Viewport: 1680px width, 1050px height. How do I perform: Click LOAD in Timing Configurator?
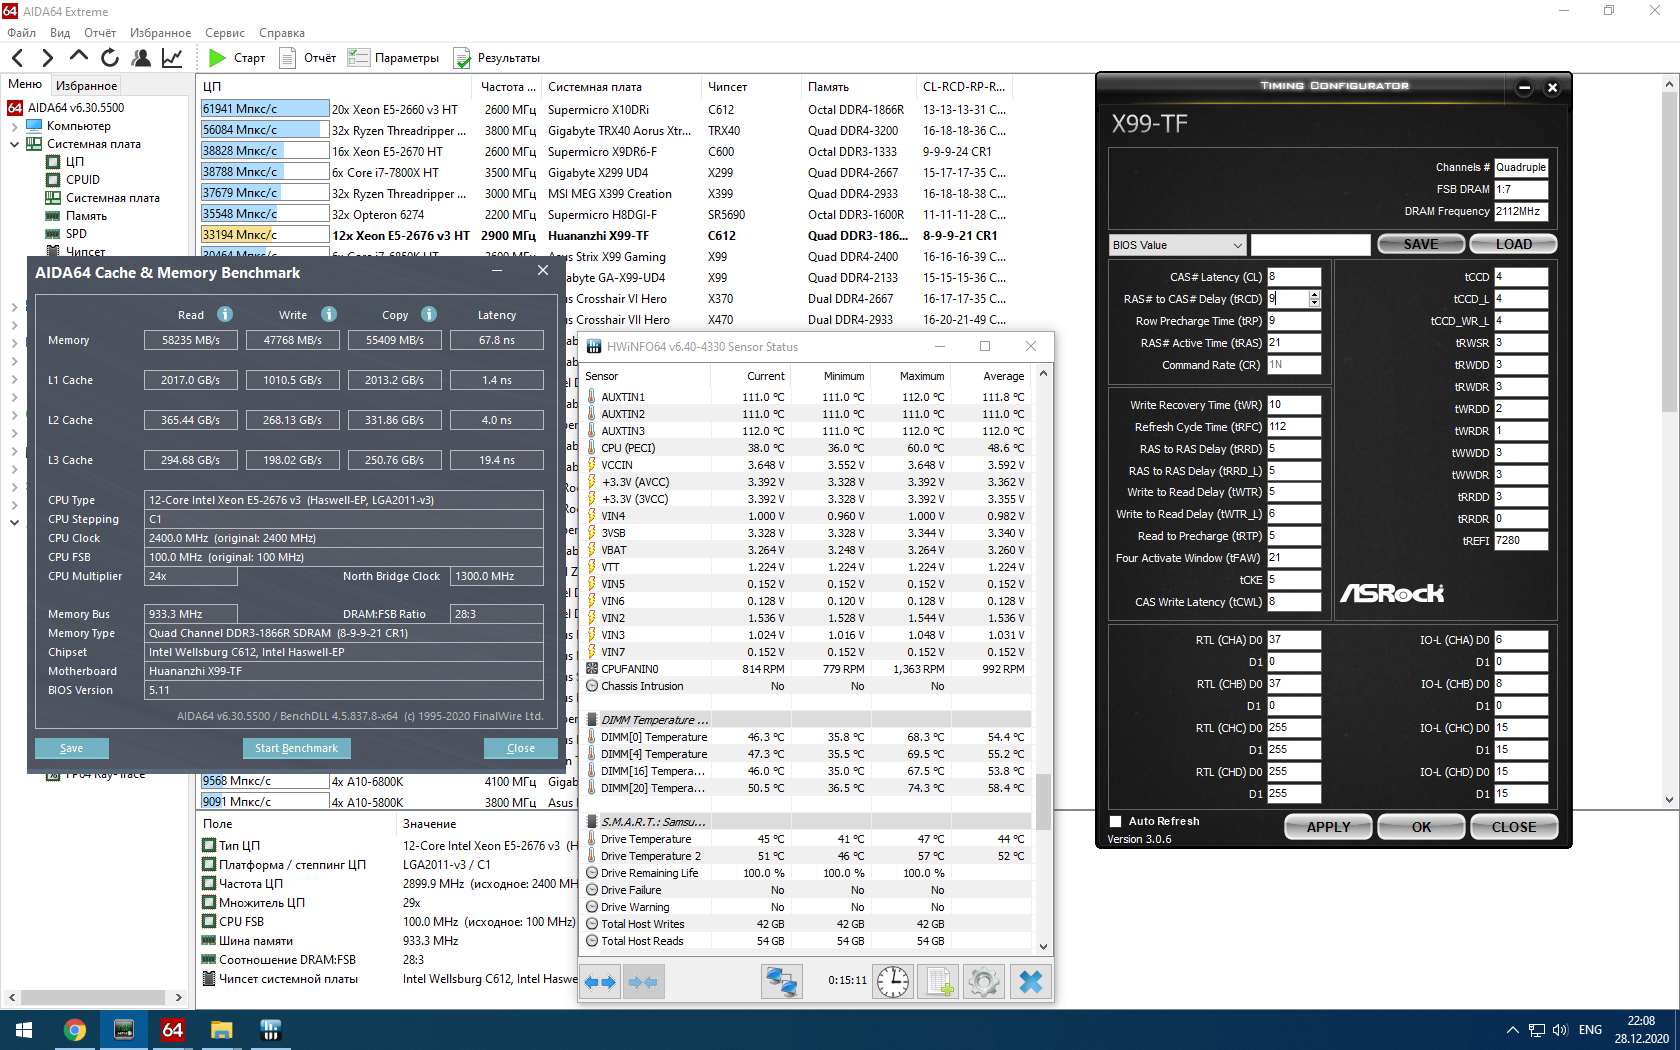pos(1514,244)
